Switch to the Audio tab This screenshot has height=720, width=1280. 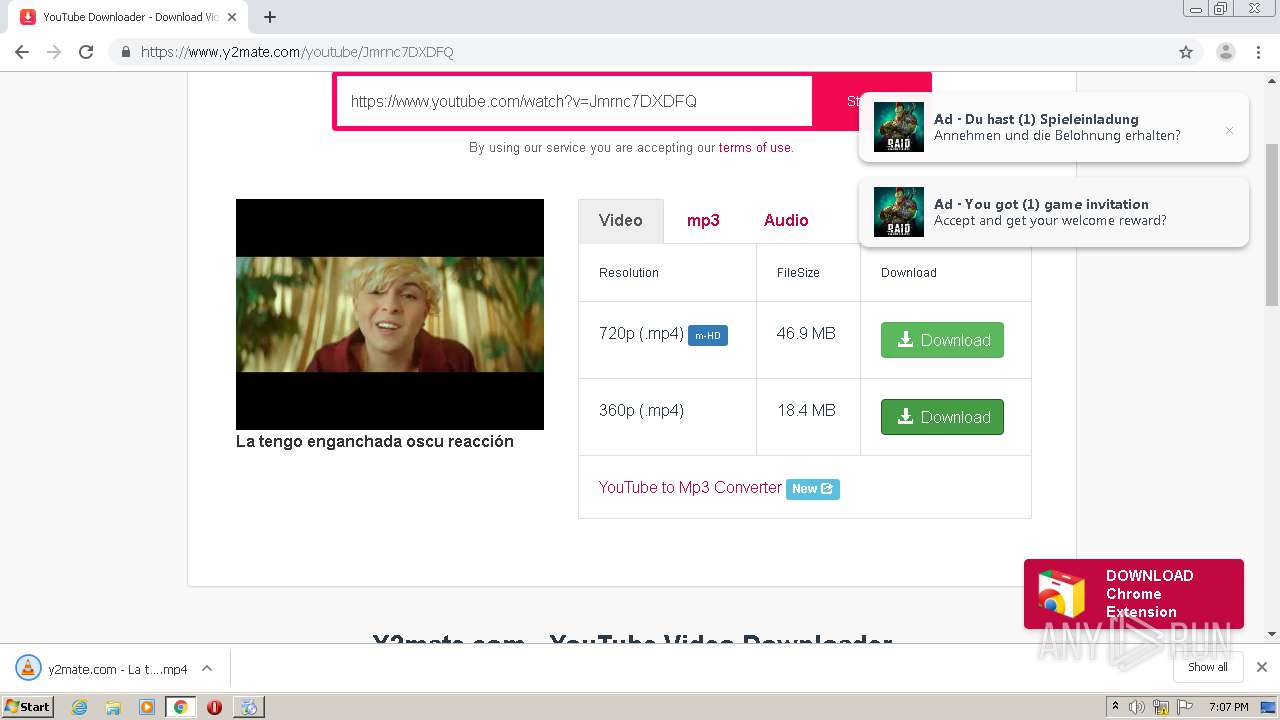(x=786, y=220)
